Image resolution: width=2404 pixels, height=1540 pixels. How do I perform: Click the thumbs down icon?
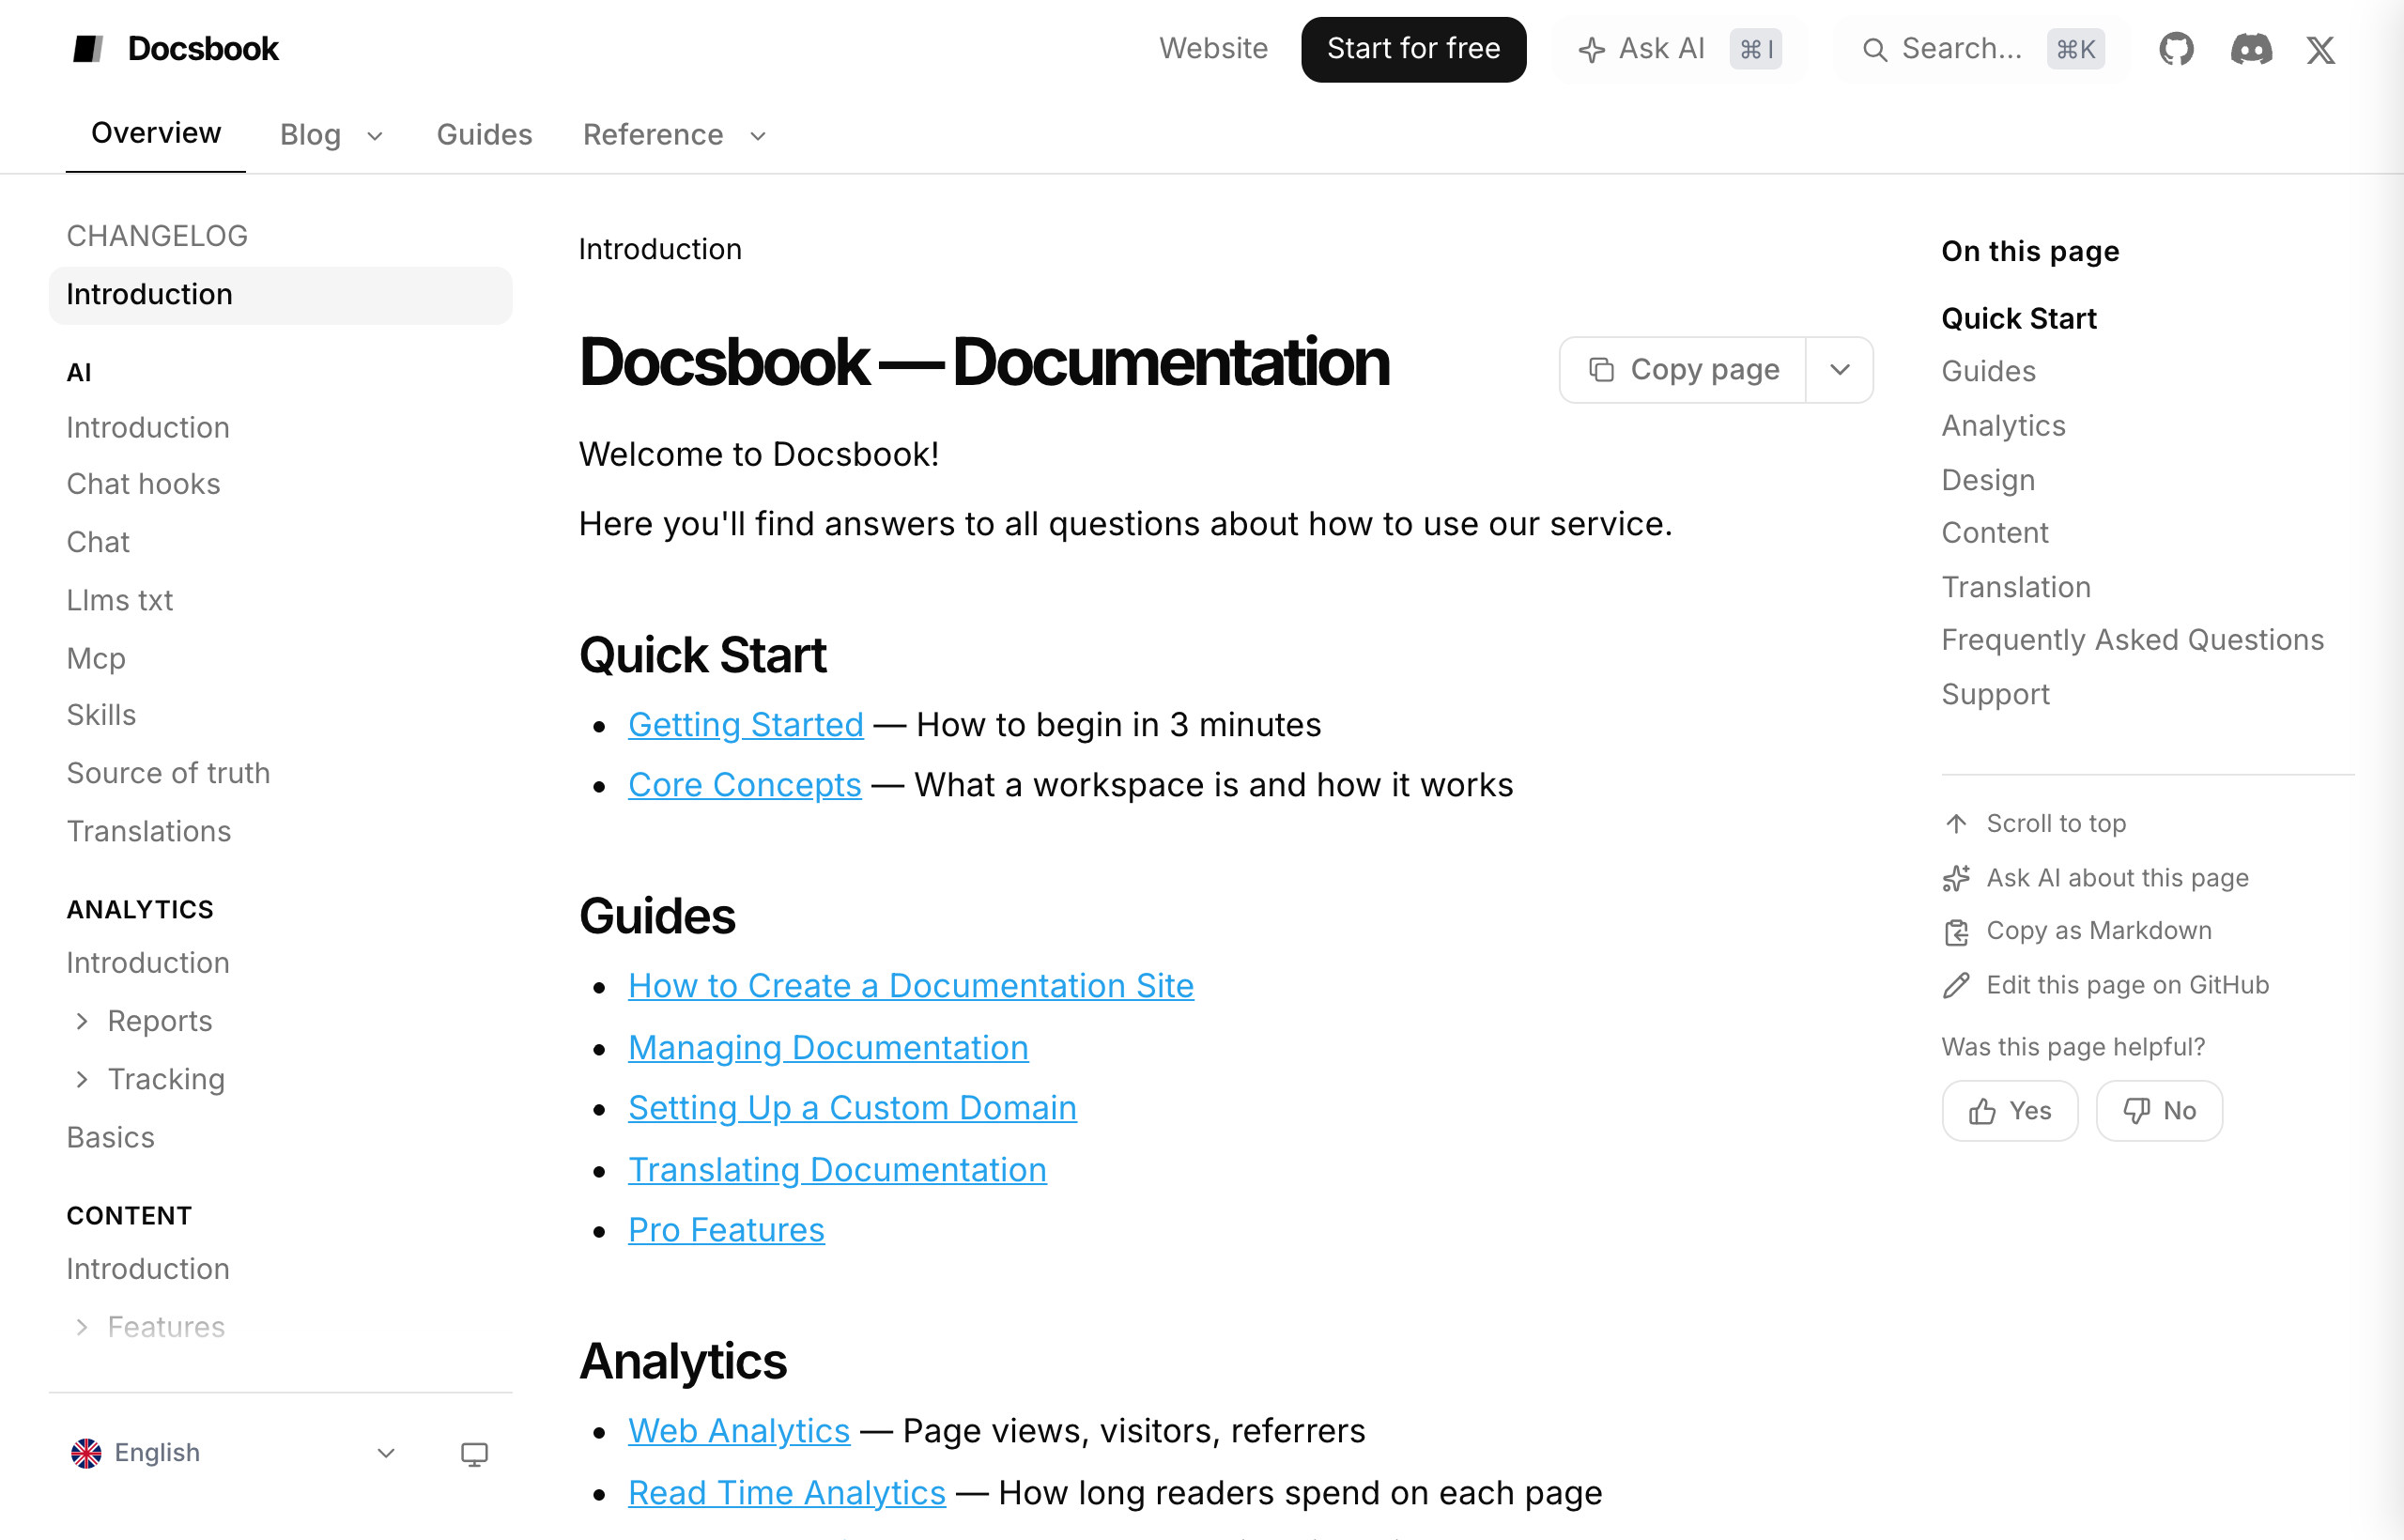pyautogui.click(x=2136, y=1111)
